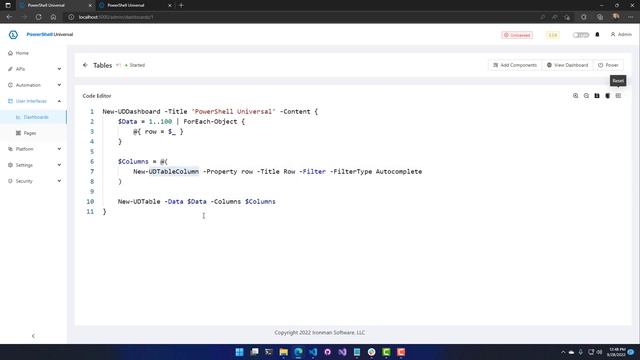
Task: Expand the Settings sidebar section
Action: click(33, 165)
